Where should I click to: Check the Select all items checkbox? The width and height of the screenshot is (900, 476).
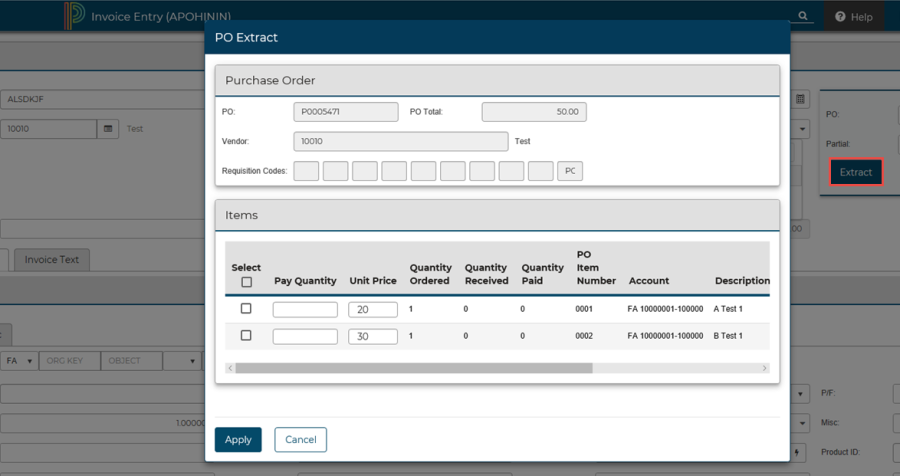pos(246,282)
